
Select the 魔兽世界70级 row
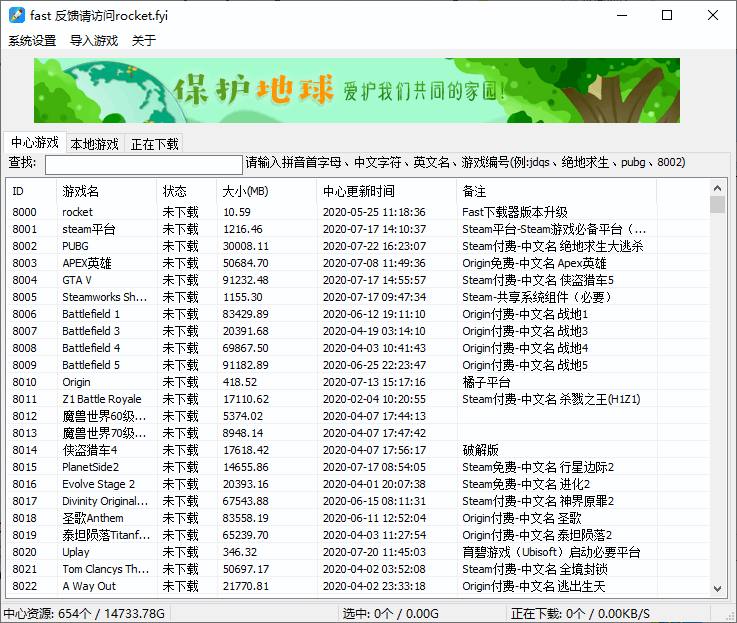click(x=357, y=433)
